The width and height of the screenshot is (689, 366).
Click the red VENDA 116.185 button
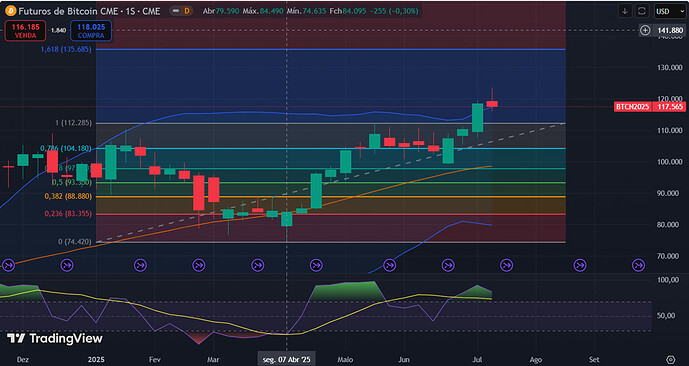click(x=25, y=31)
